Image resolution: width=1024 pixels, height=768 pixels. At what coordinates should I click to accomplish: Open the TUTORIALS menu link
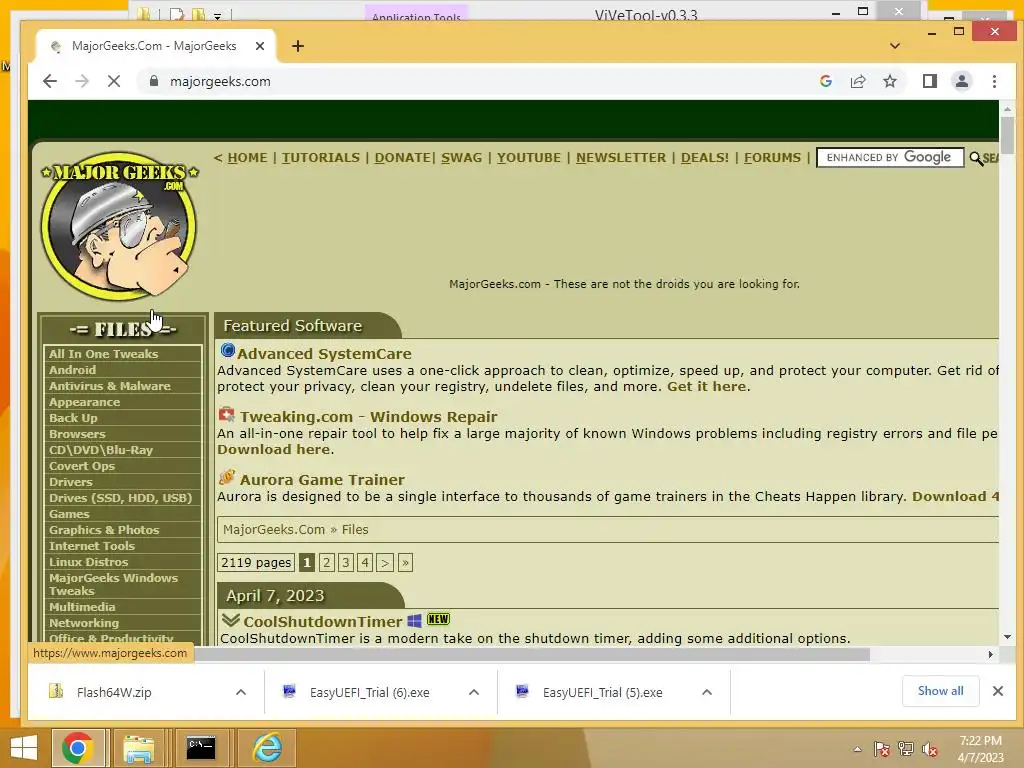pos(321,157)
